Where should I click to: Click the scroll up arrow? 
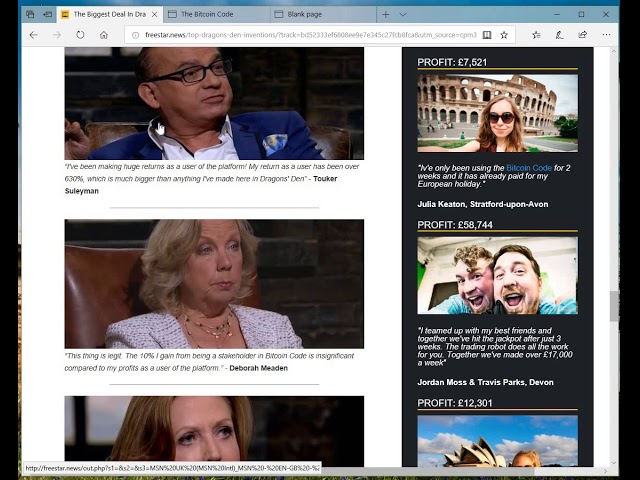[x=613, y=51]
